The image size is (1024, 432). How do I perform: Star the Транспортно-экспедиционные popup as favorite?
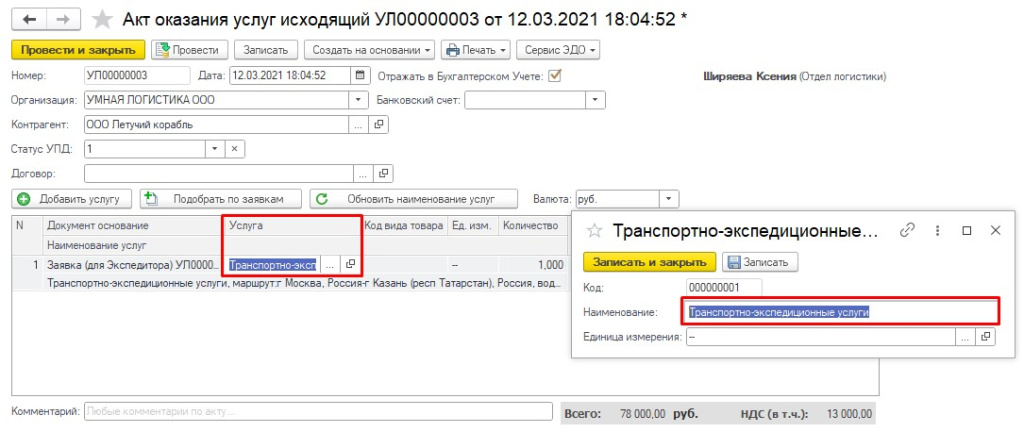pyautogui.click(x=594, y=230)
